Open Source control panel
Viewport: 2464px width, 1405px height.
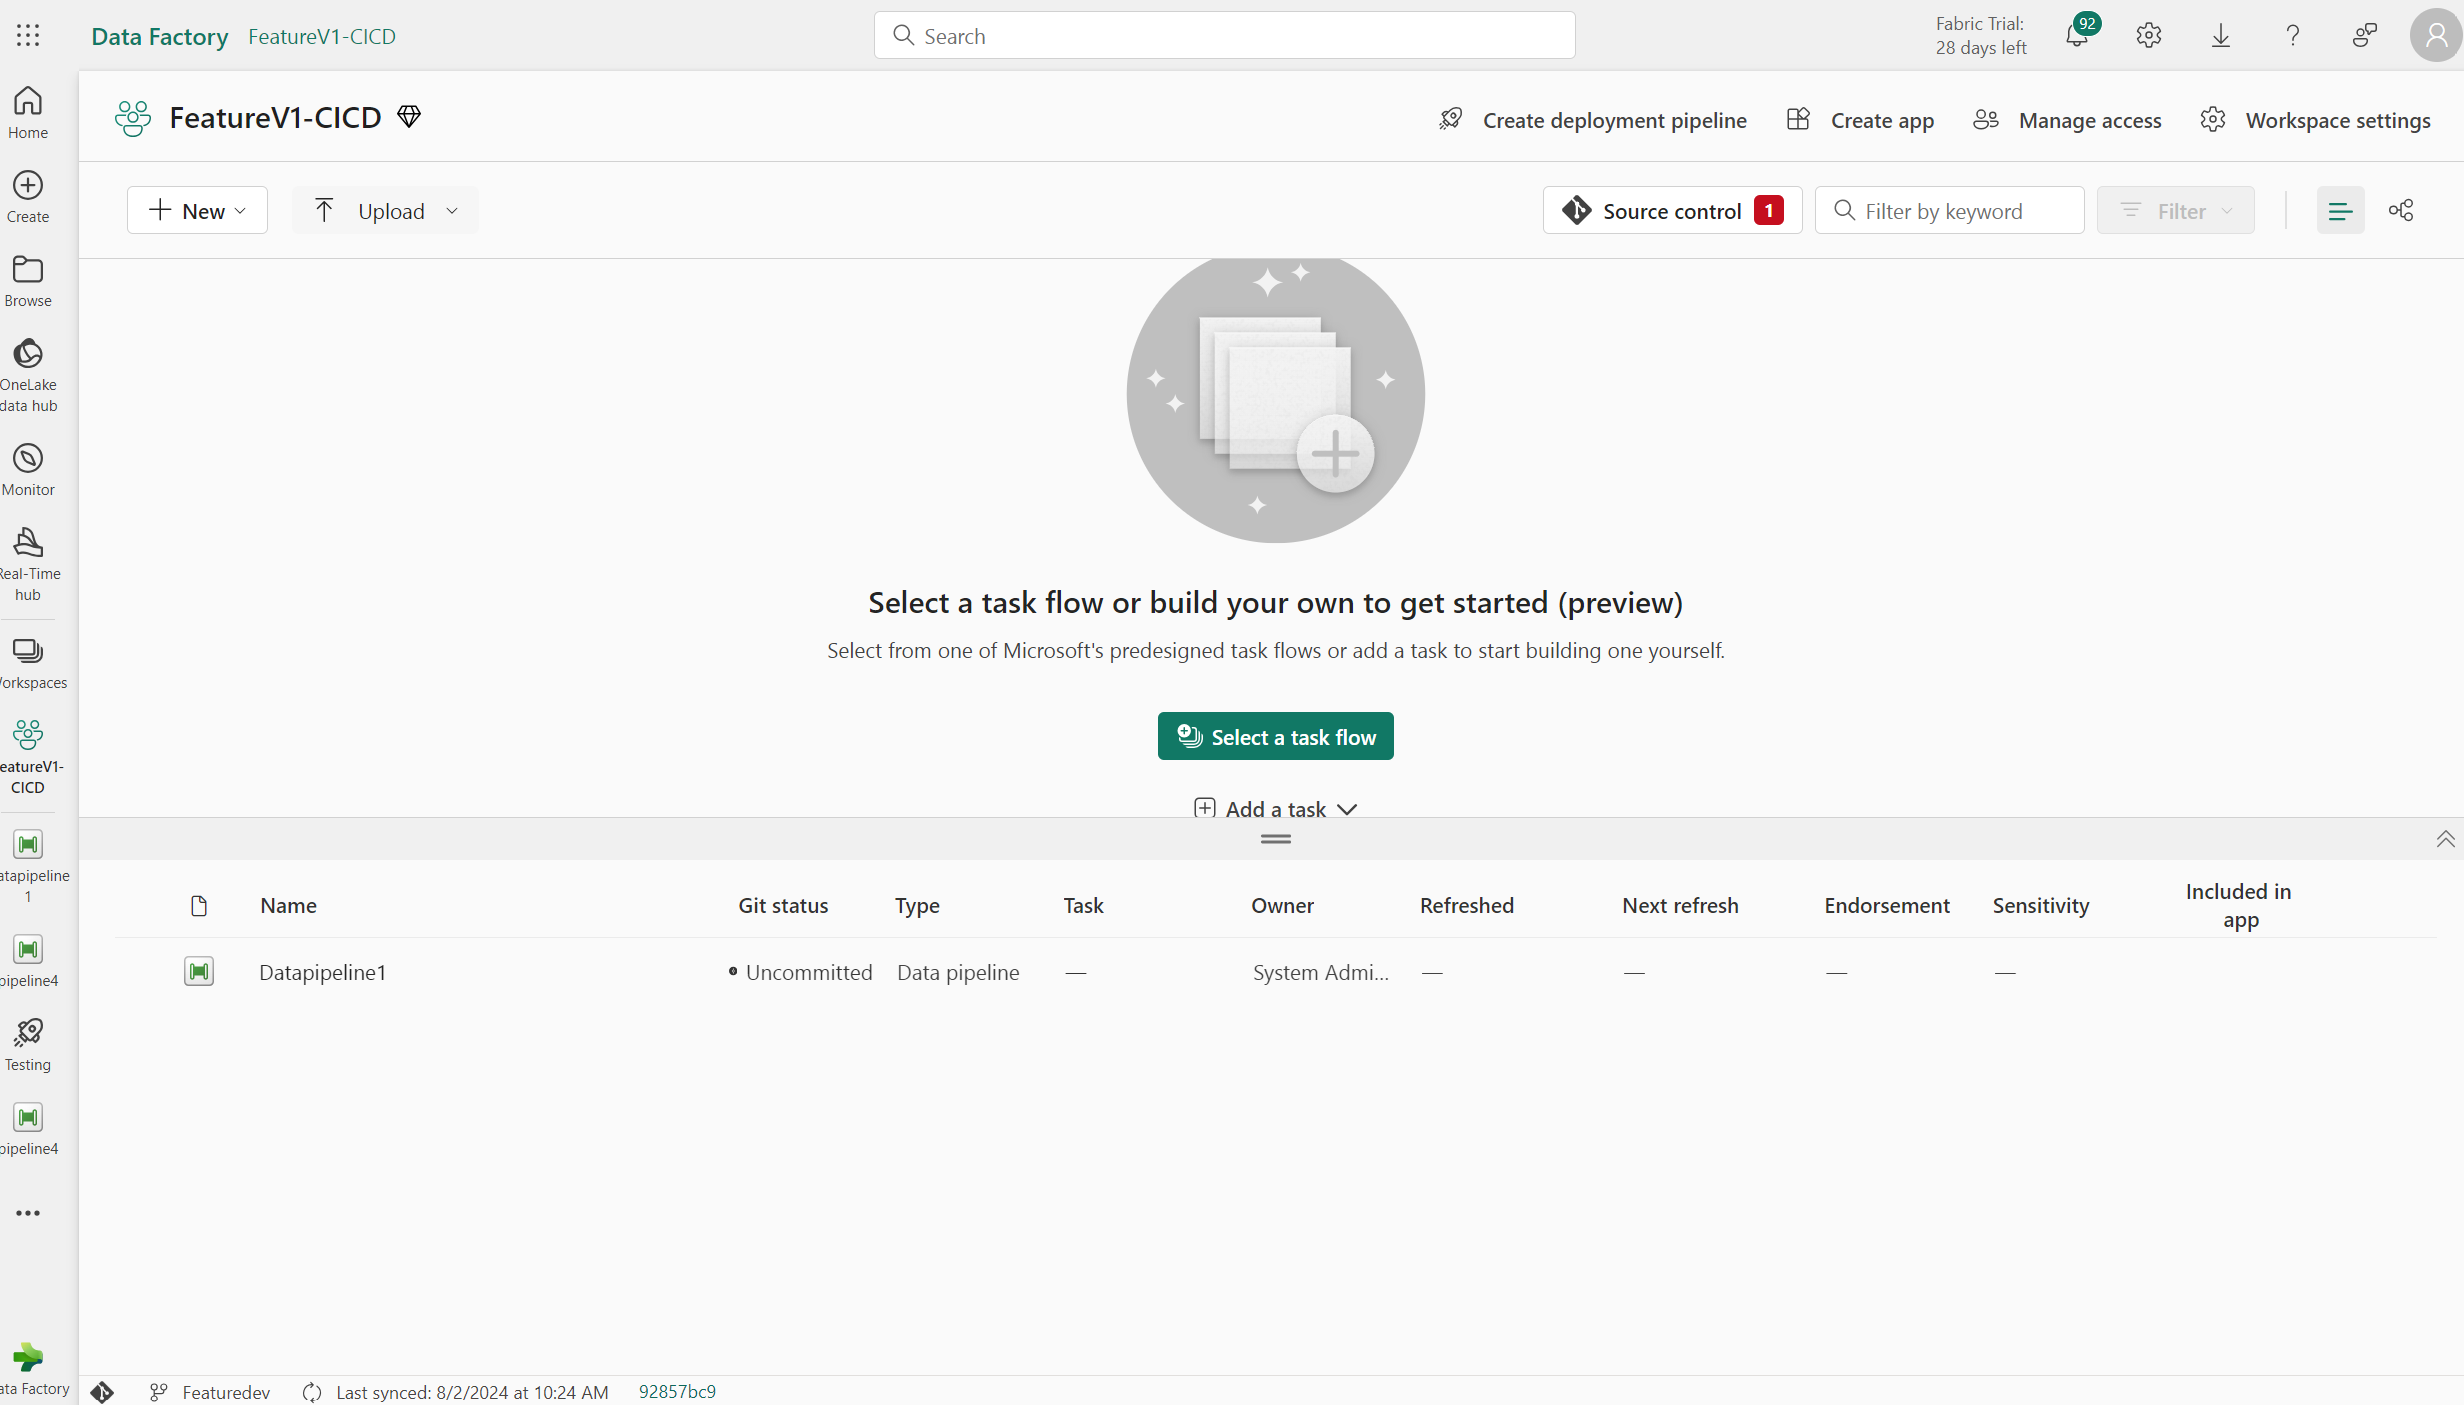coord(1672,210)
